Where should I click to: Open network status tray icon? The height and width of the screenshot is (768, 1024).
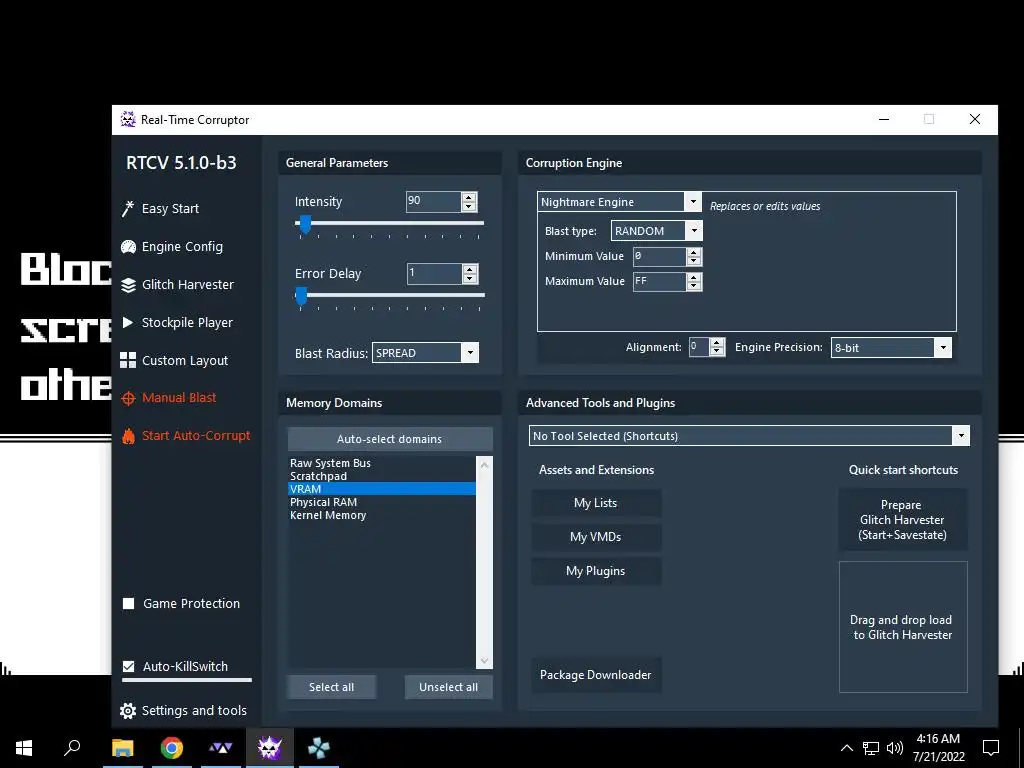pos(871,748)
